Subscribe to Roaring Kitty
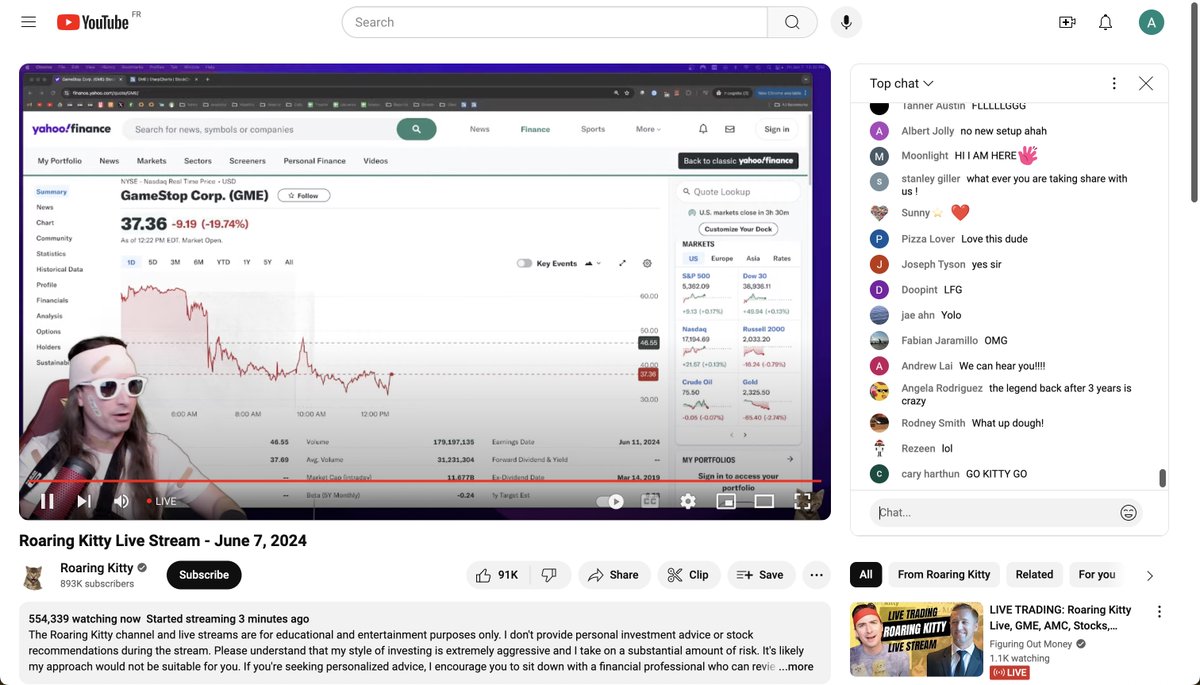This screenshot has height=685, width=1200. (204, 575)
